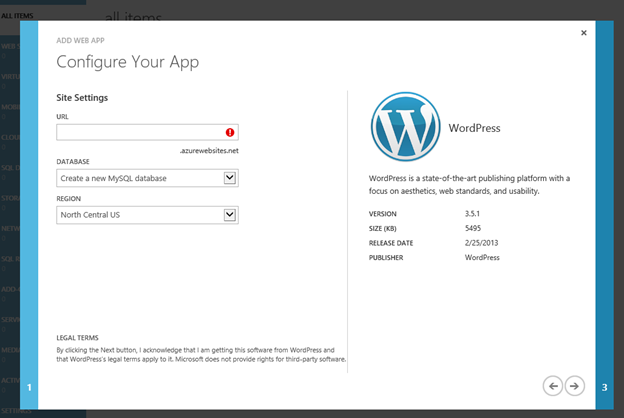Click the Site Settings heading
This screenshot has height=418, width=624.
tap(82, 98)
